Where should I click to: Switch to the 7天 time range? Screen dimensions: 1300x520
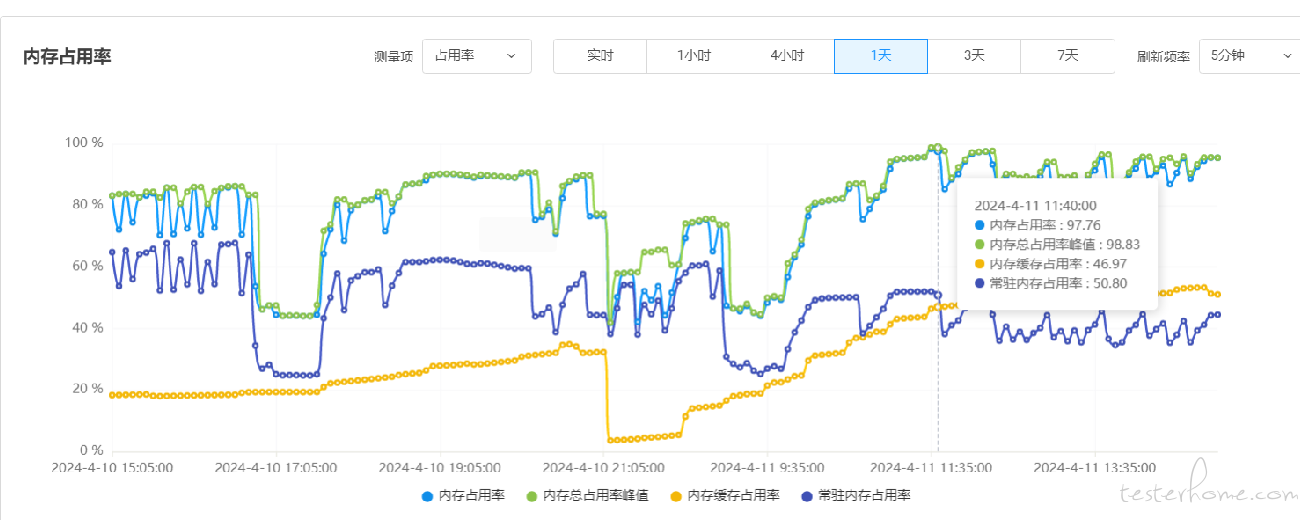pyautogui.click(x=1067, y=56)
